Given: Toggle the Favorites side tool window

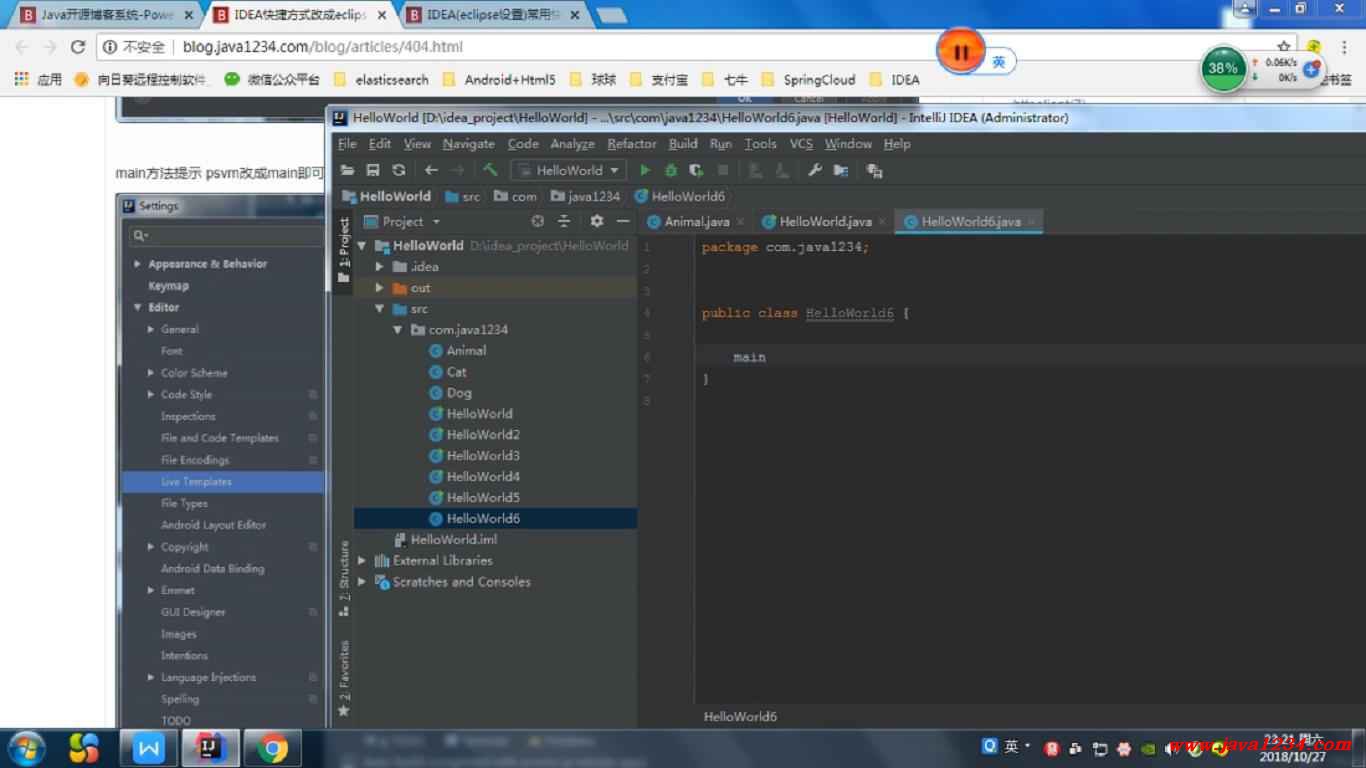Looking at the screenshot, I should point(344,678).
